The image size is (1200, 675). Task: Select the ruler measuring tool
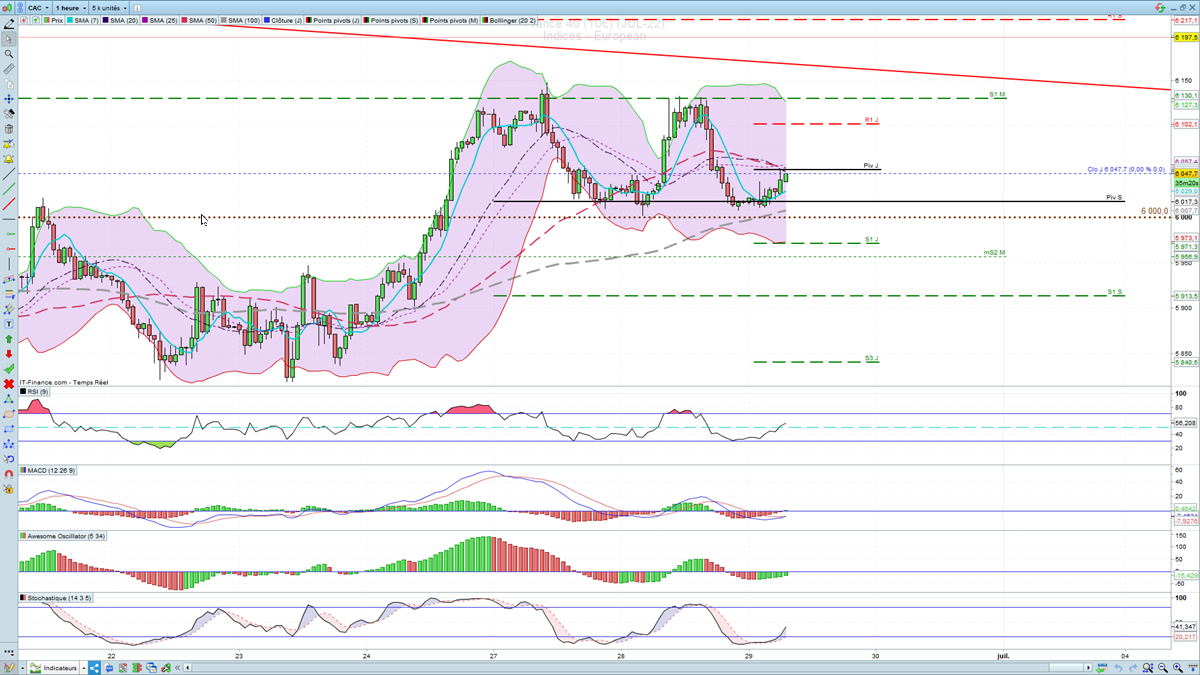tap(9, 69)
